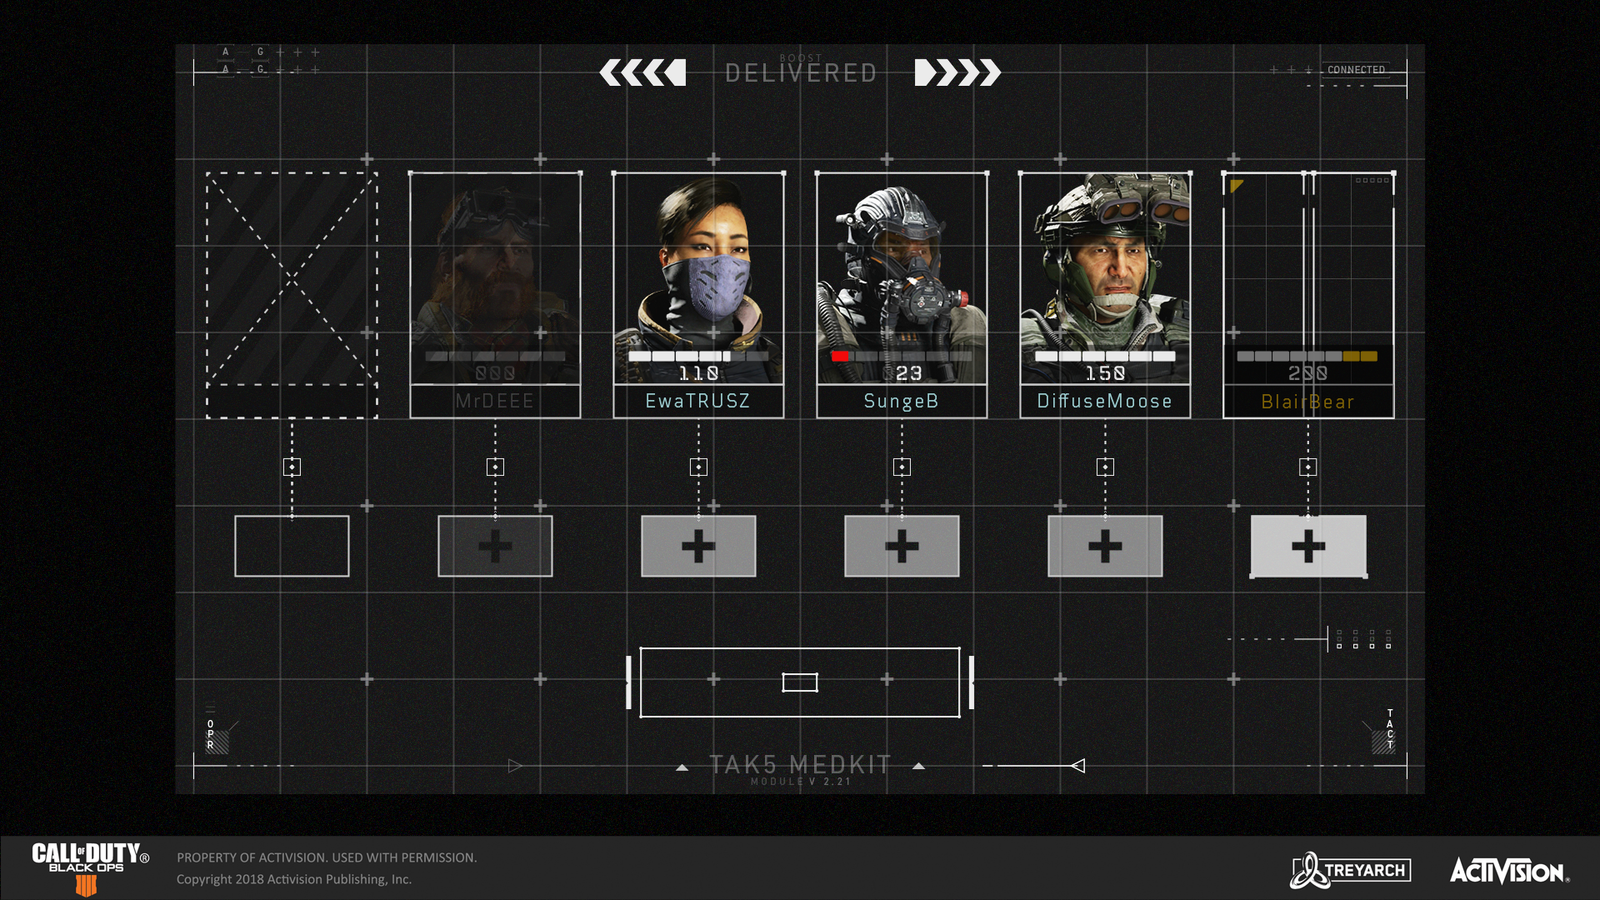Click the dimmed medkit icon under MrDEEE
Screen dimensions: 1600x900
click(x=495, y=546)
